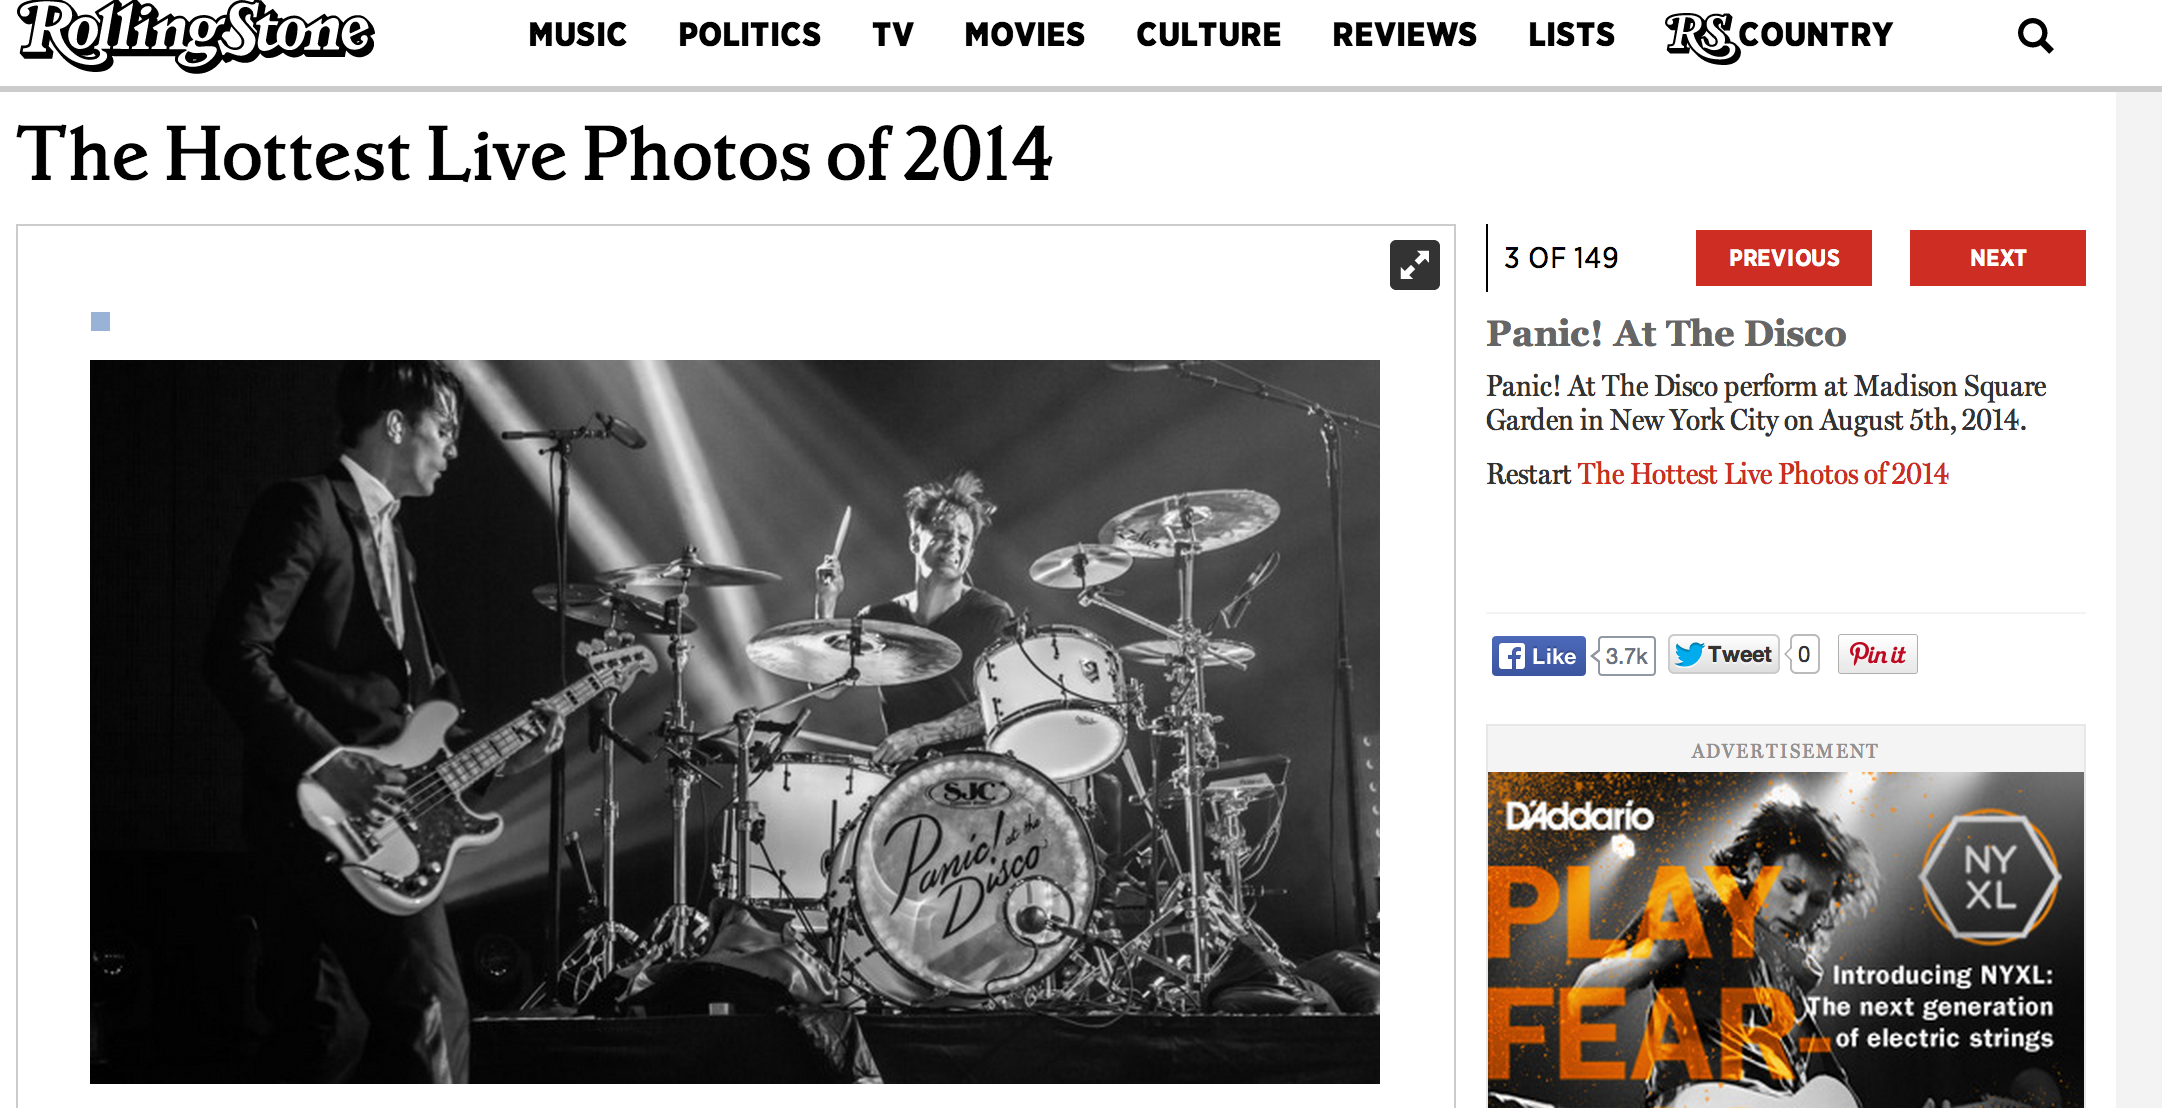Viewport: 2162px width, 1108px height.
Task: Open the RS Country section
Action: 1779,36
